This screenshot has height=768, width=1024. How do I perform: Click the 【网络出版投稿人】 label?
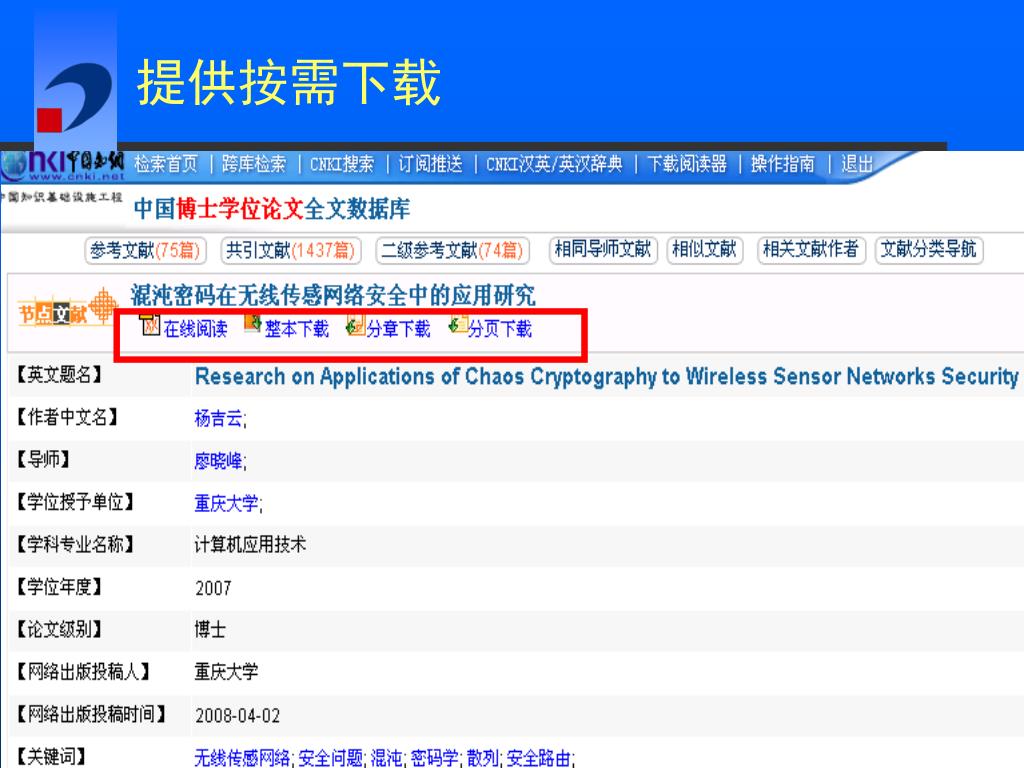84,671
